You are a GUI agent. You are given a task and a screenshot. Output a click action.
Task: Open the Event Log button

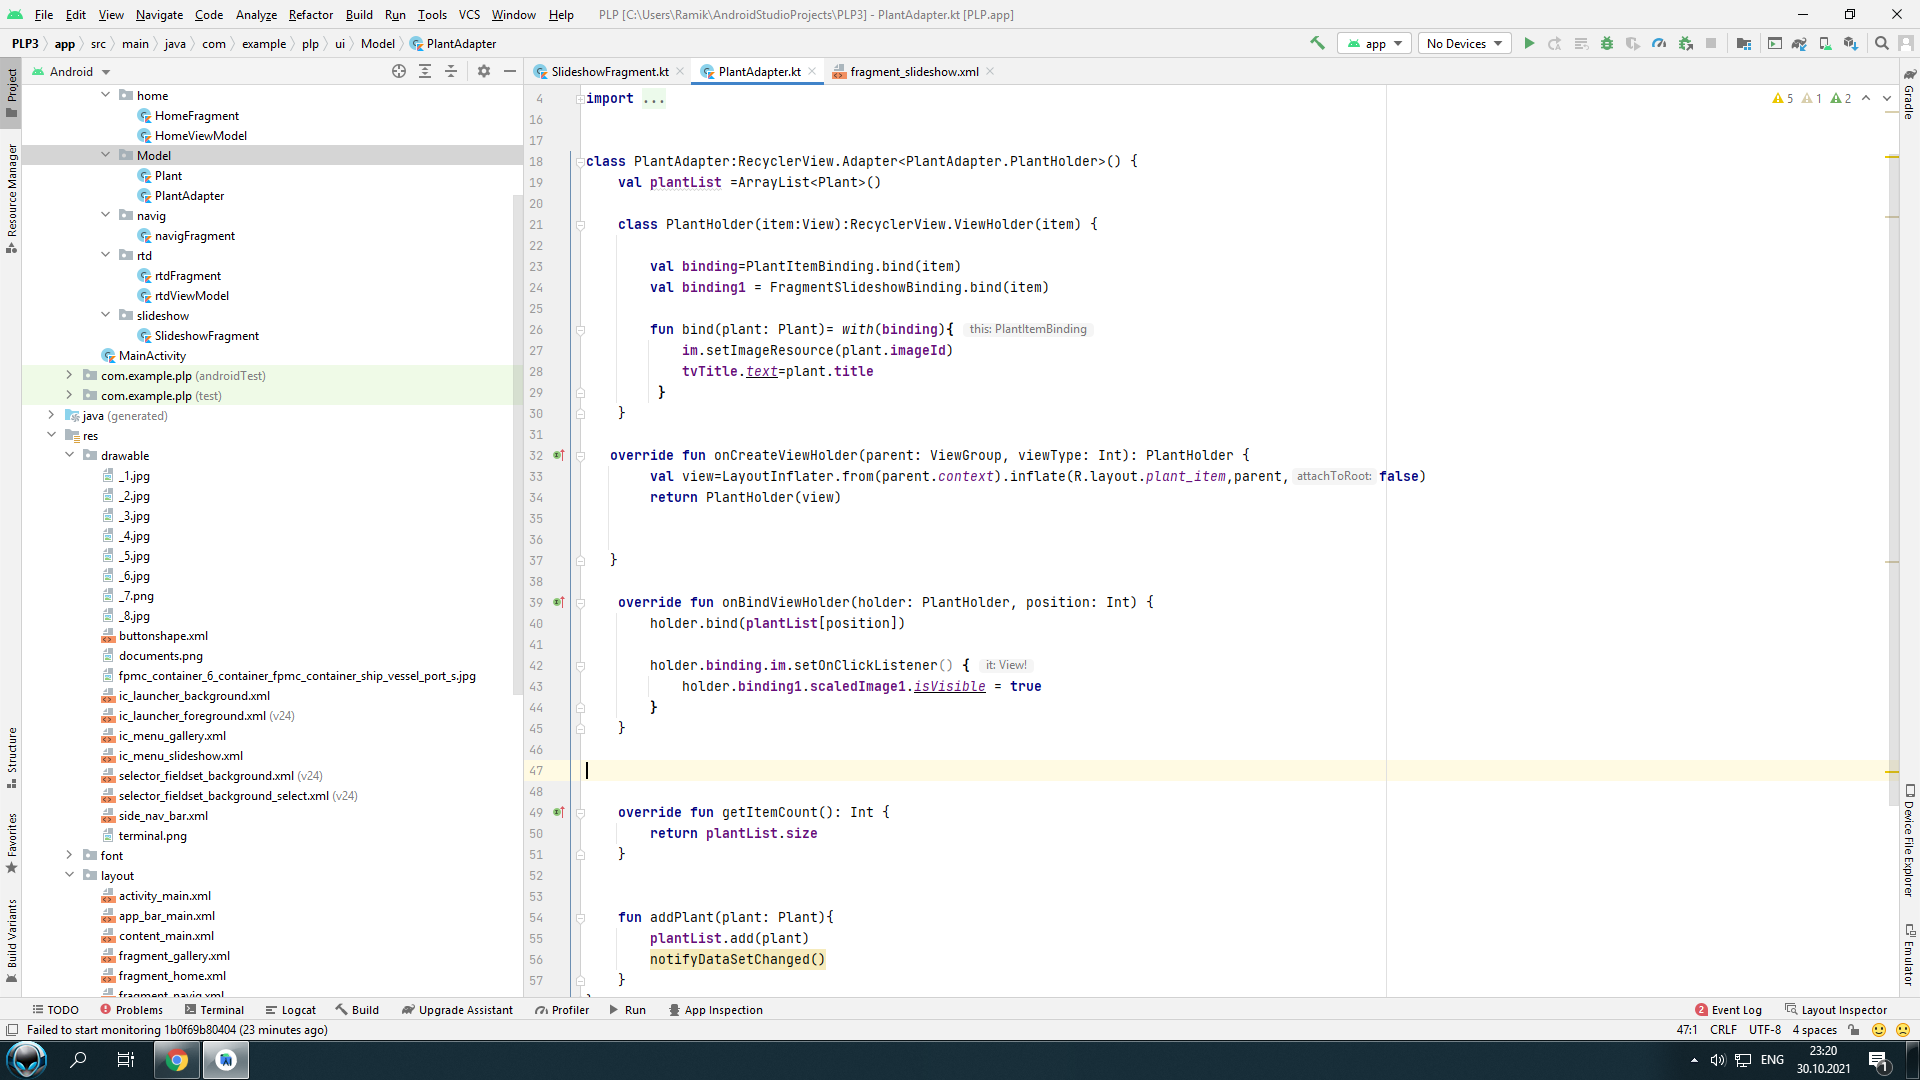(1729, 1010)
